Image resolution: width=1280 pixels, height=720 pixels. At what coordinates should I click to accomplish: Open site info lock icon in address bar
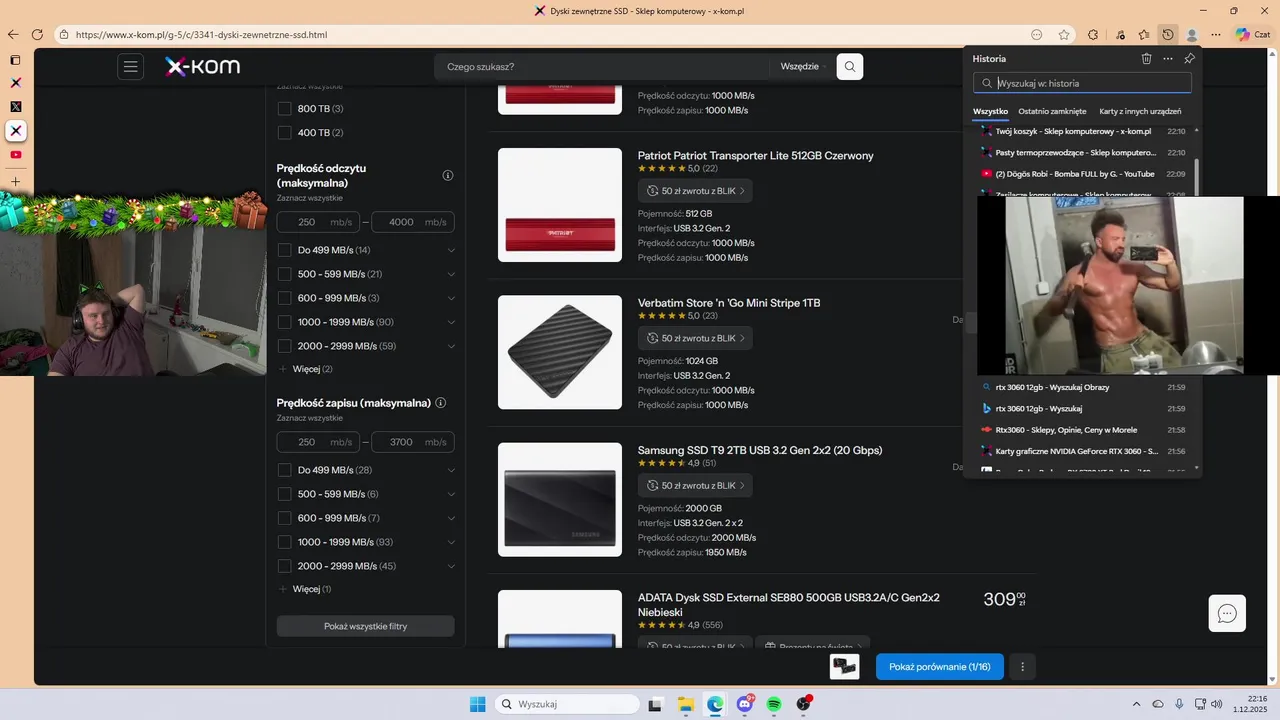64,34
